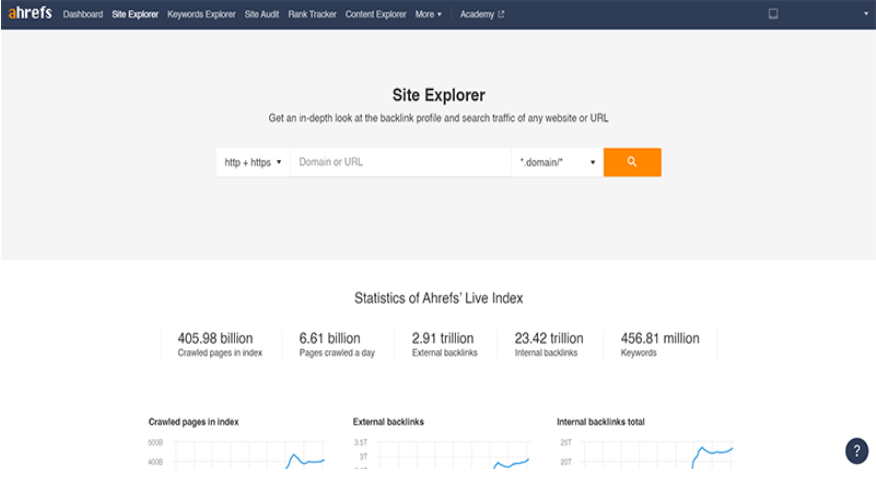Click the orange search button

pyautogui.click(x=632, y=162)
